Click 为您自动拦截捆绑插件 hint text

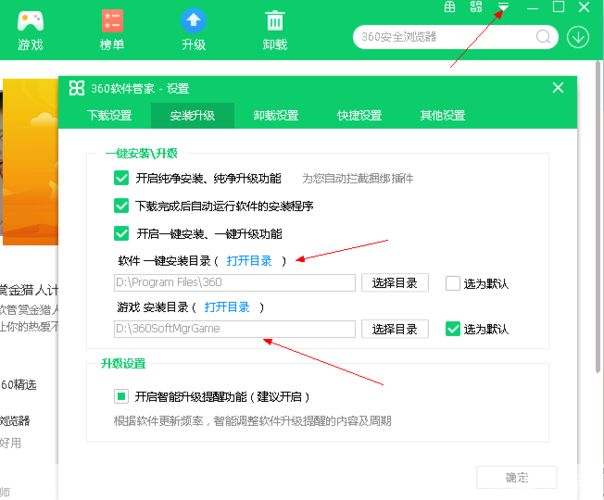[x=358, y=178]
